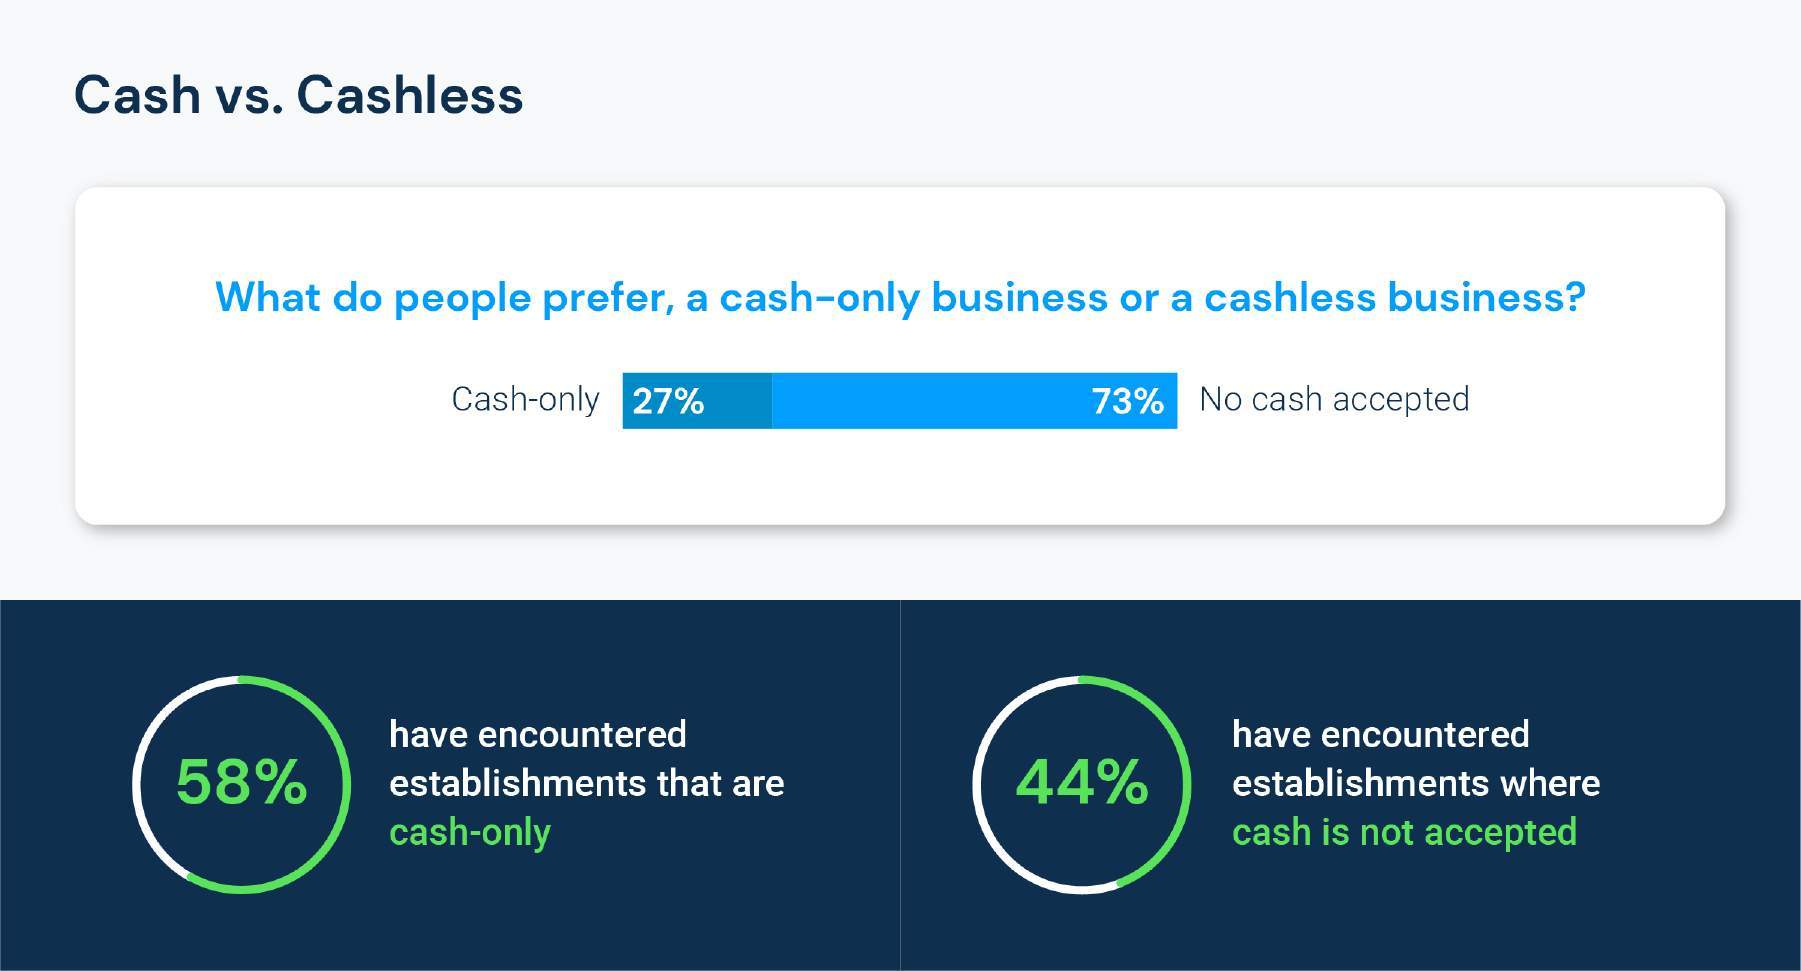Viewport: 1801px width, 971px height.
Task: Click the 'No cash accepted' label
Action: [1334, 399]
